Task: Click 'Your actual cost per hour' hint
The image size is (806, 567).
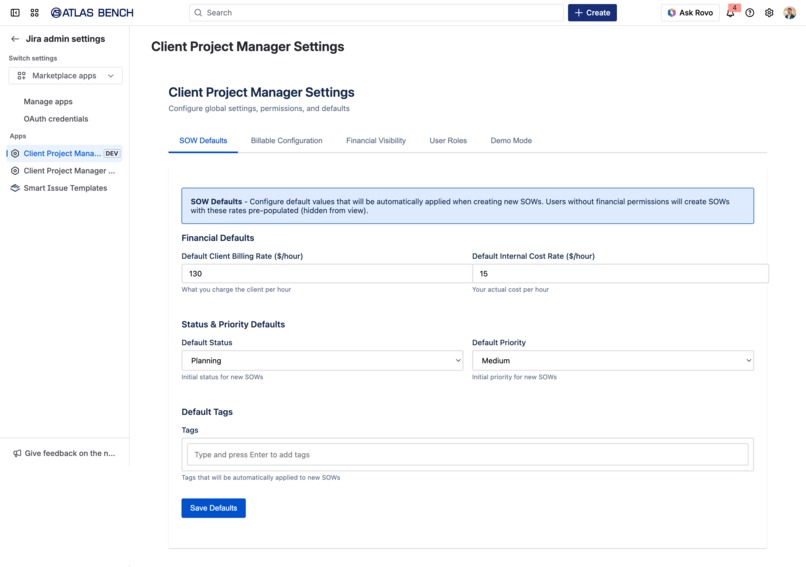Action: (x=510, y=289)
